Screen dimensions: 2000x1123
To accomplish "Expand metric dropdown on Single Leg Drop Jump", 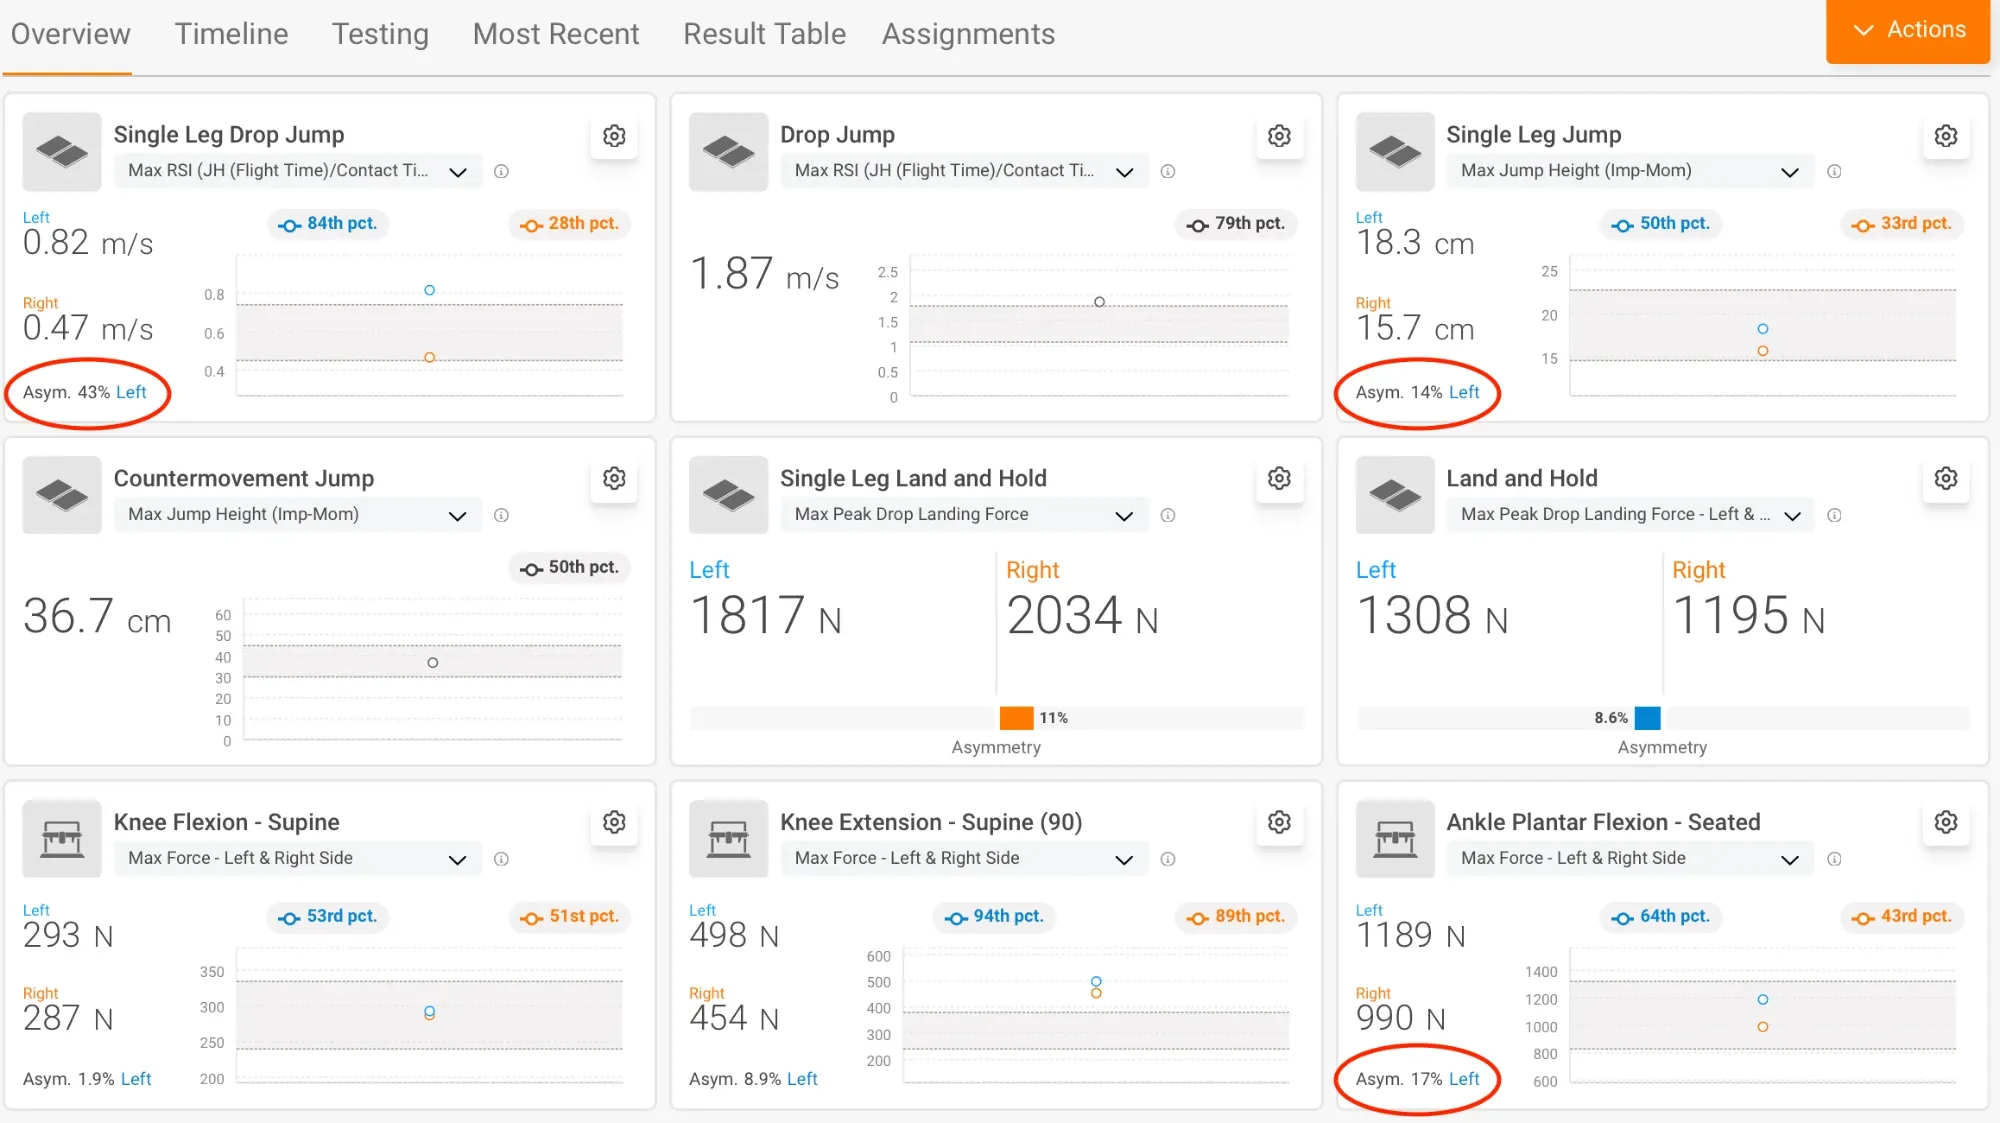I will pyautogui.click(x=298, y=171).
